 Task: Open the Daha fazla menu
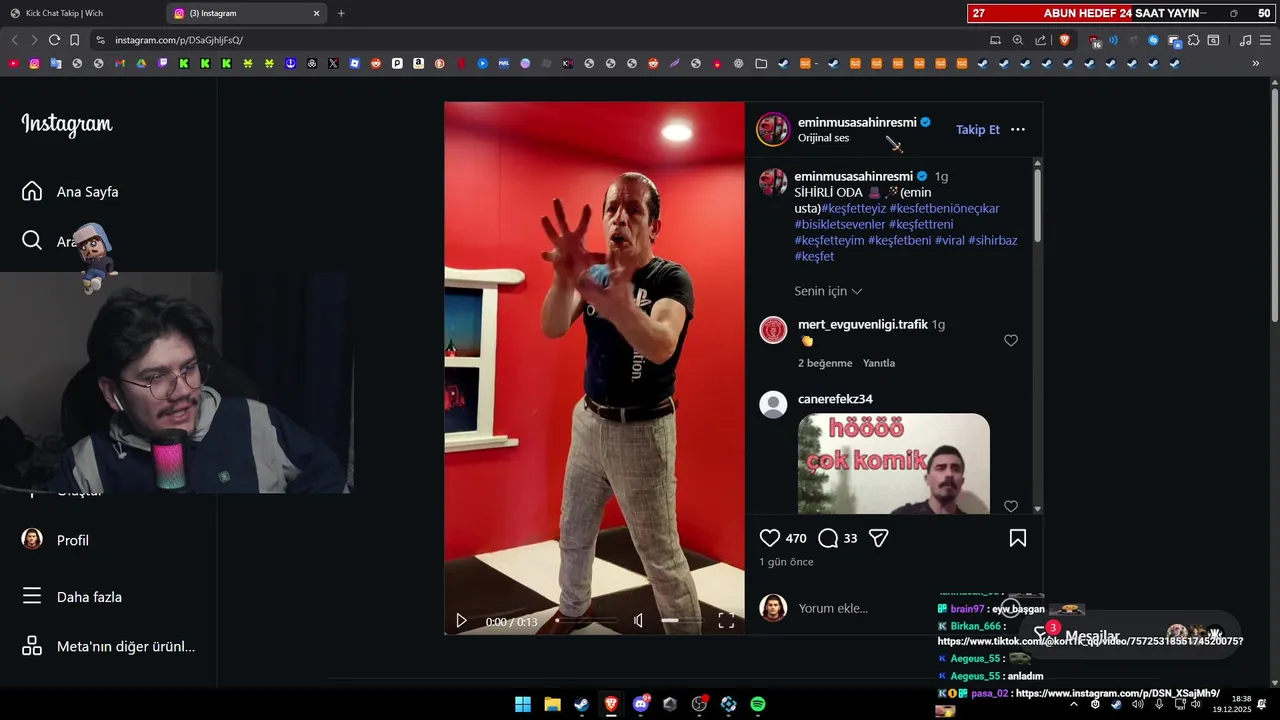click(72, 597)
